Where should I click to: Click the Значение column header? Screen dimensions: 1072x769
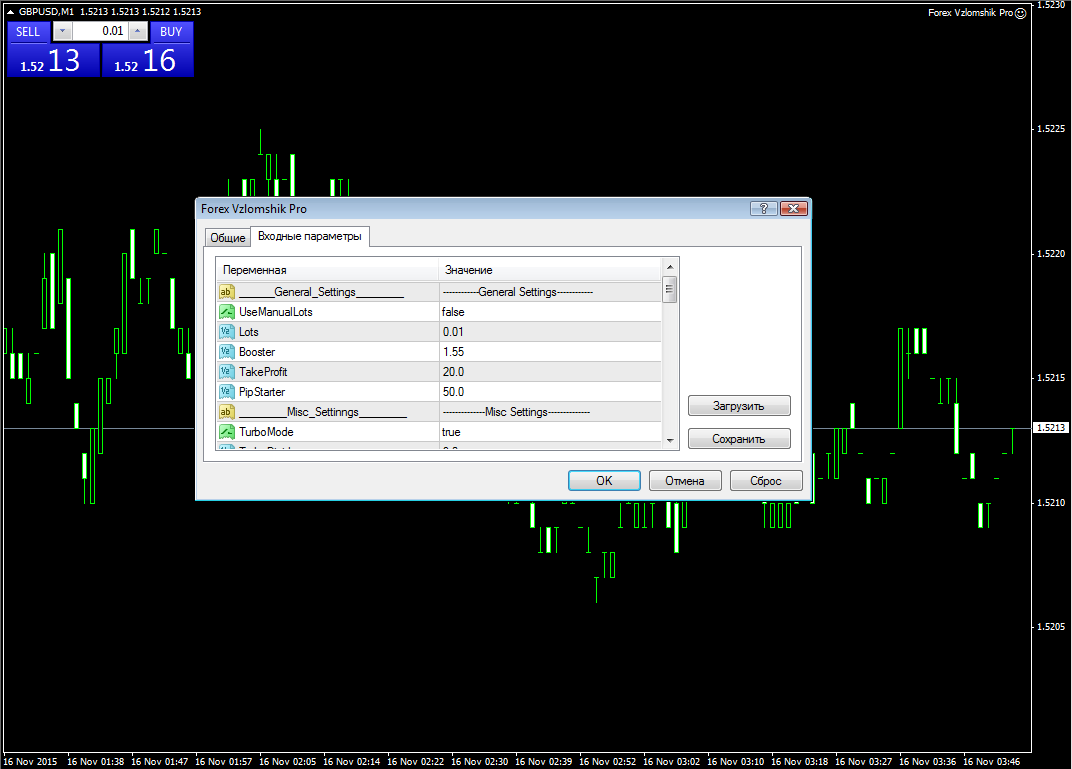pyautogui.click(x=550, y=269)
